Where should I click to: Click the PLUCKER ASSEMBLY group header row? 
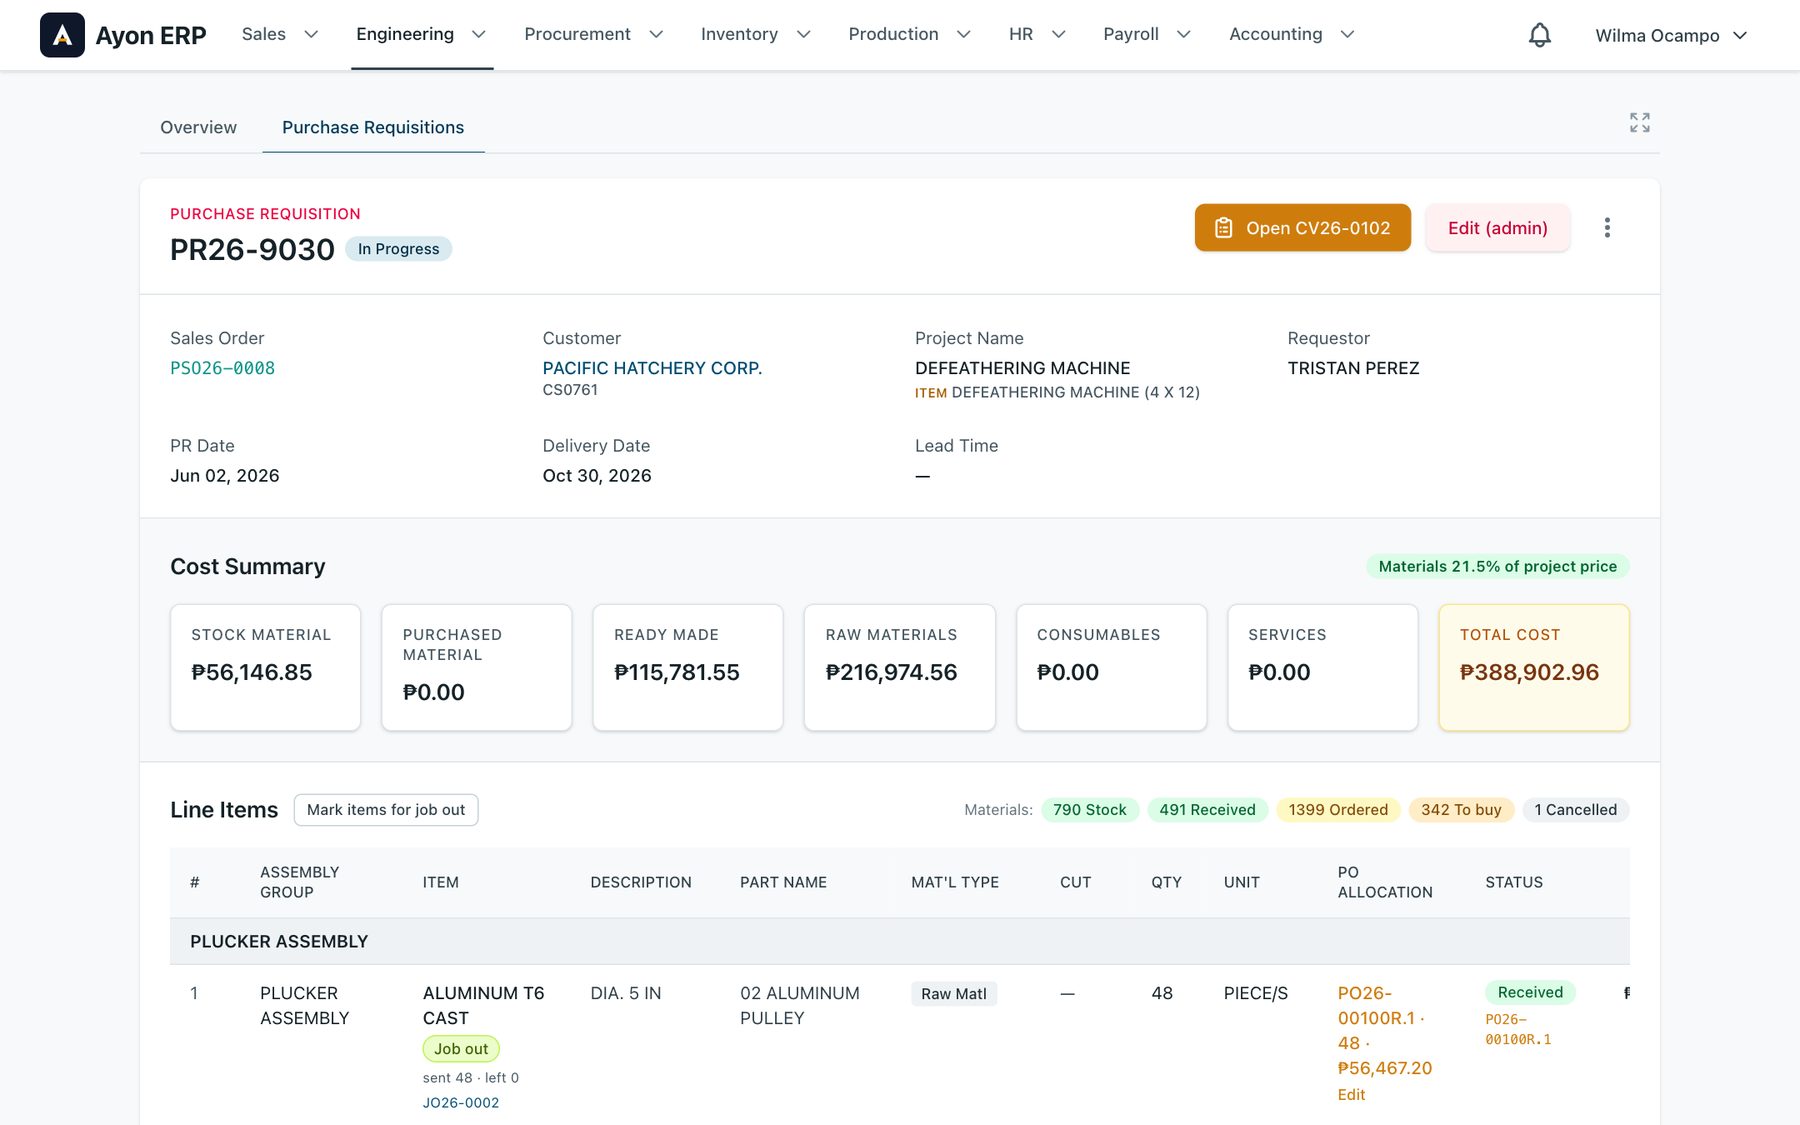(x=900, y=941)
